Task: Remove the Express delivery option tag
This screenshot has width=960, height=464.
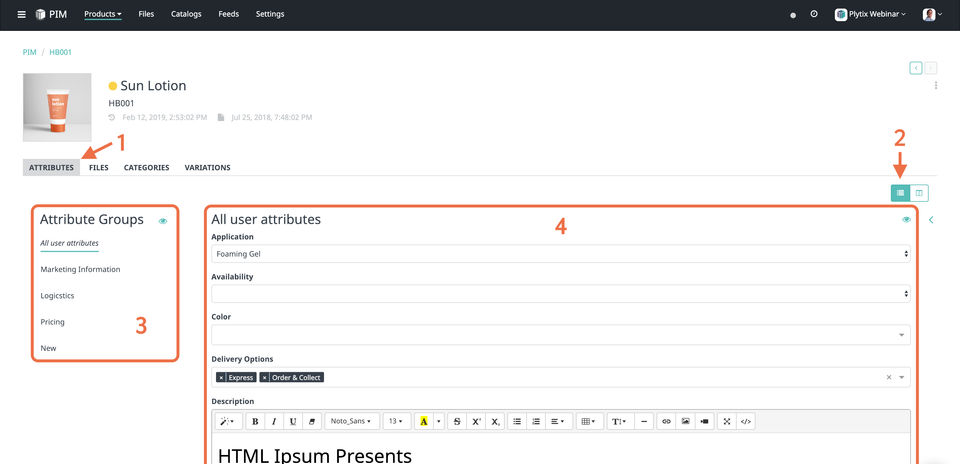Action: [x=221, y=378]
